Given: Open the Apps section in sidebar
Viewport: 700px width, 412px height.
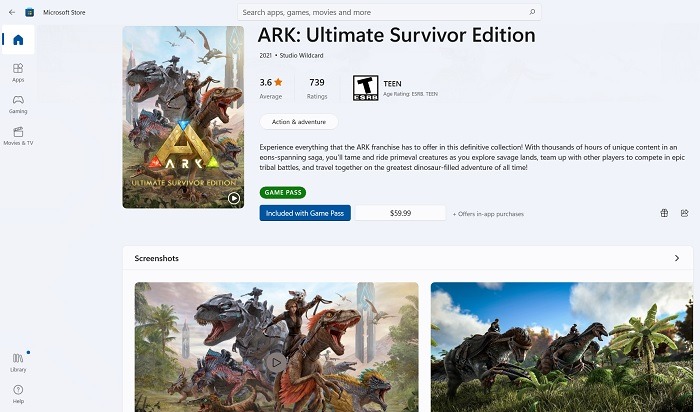Looking at the screenshot, I should click(18, 72).
